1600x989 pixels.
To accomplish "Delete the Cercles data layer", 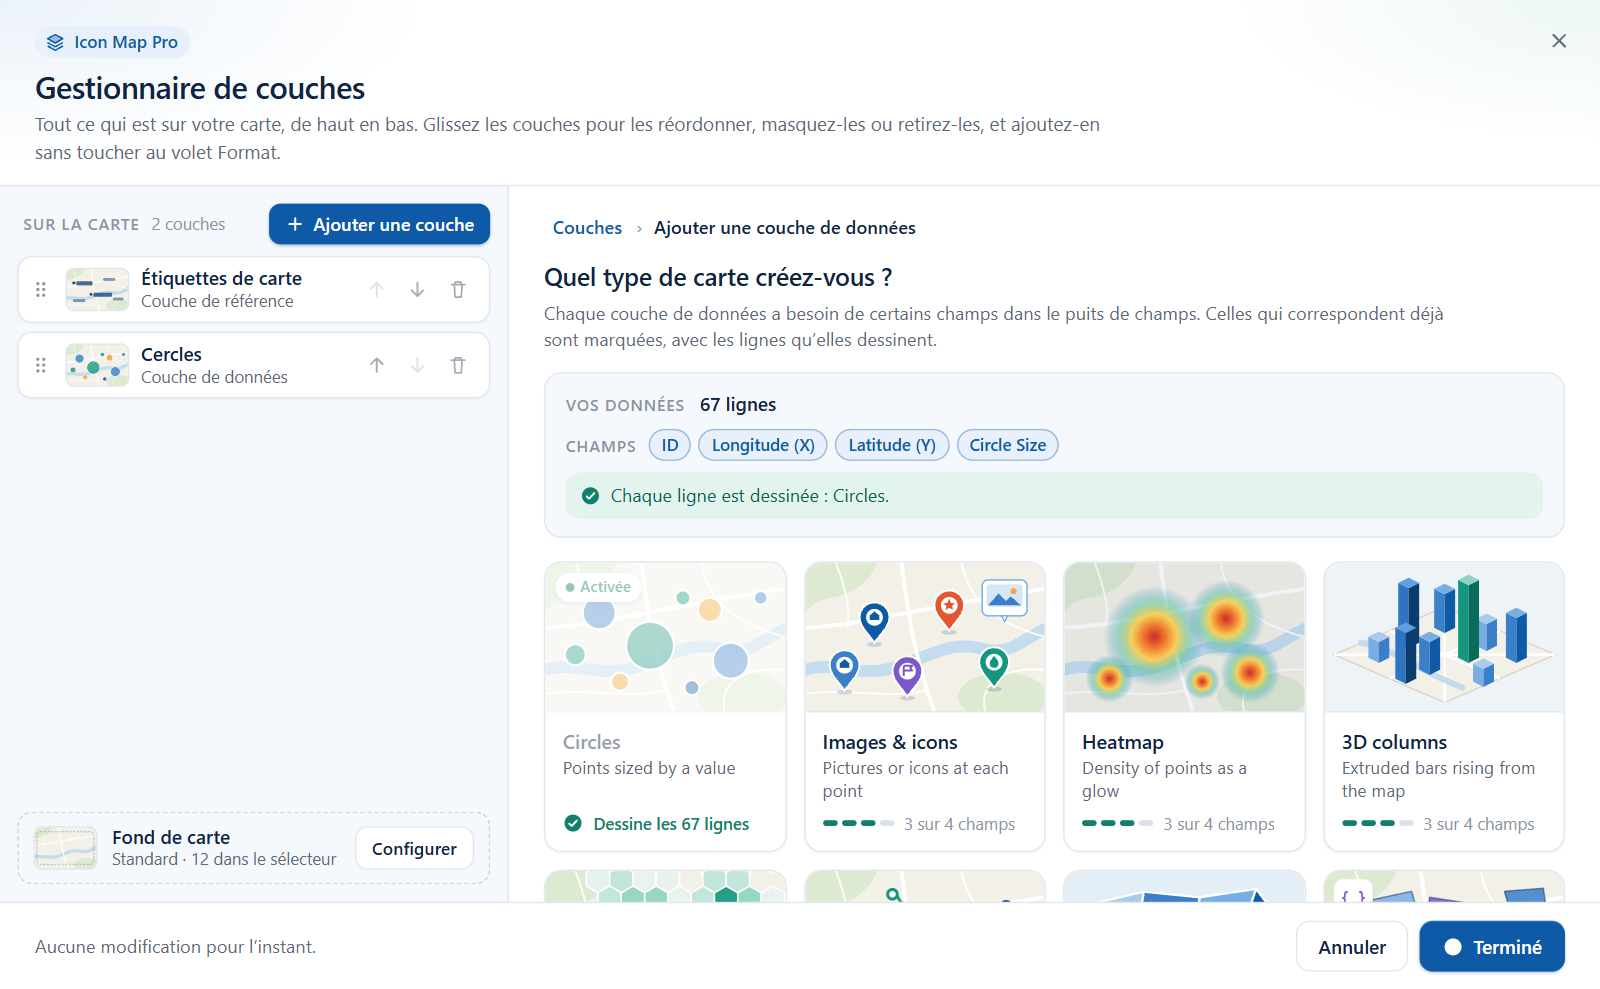I will point(458,366).
